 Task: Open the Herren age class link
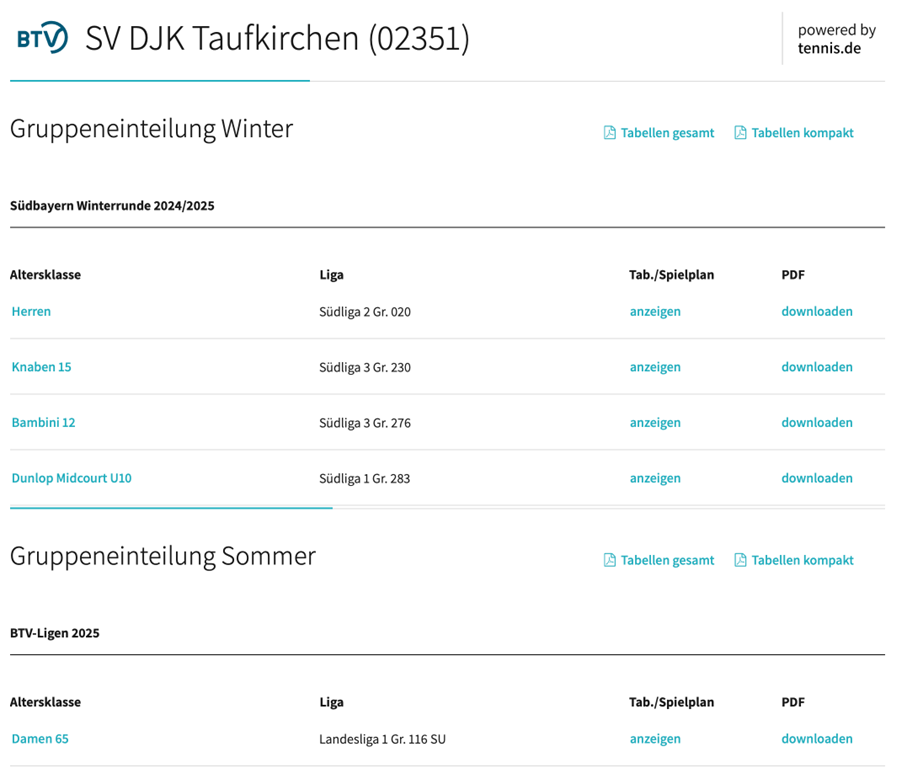click(x=31, y=312)
